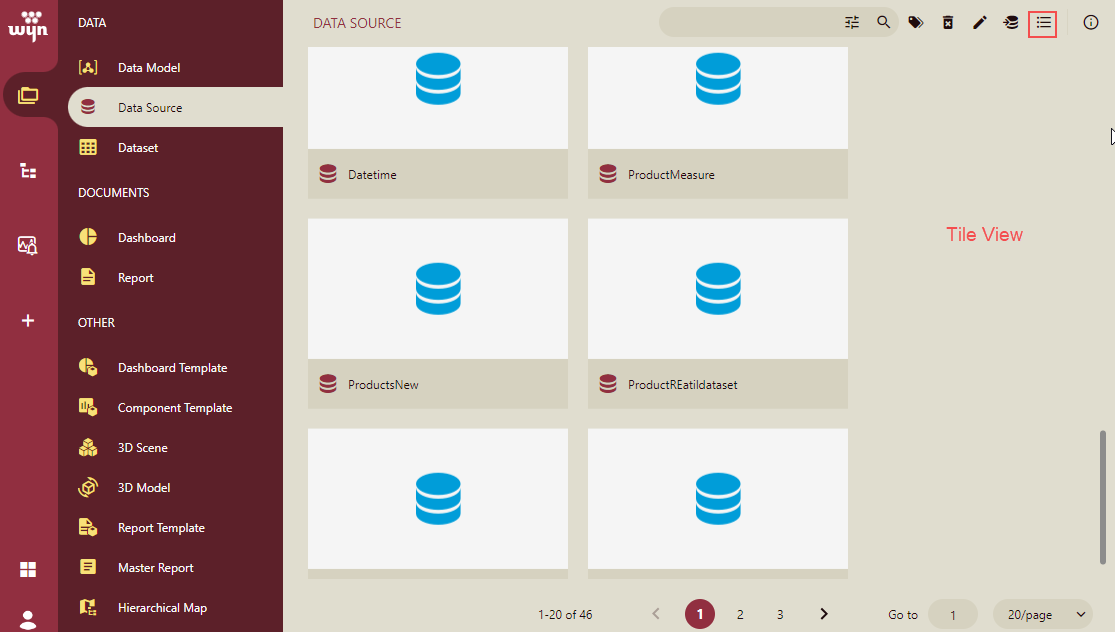
Task: Open Dashboard Template category
Action: tap(172, 368)
